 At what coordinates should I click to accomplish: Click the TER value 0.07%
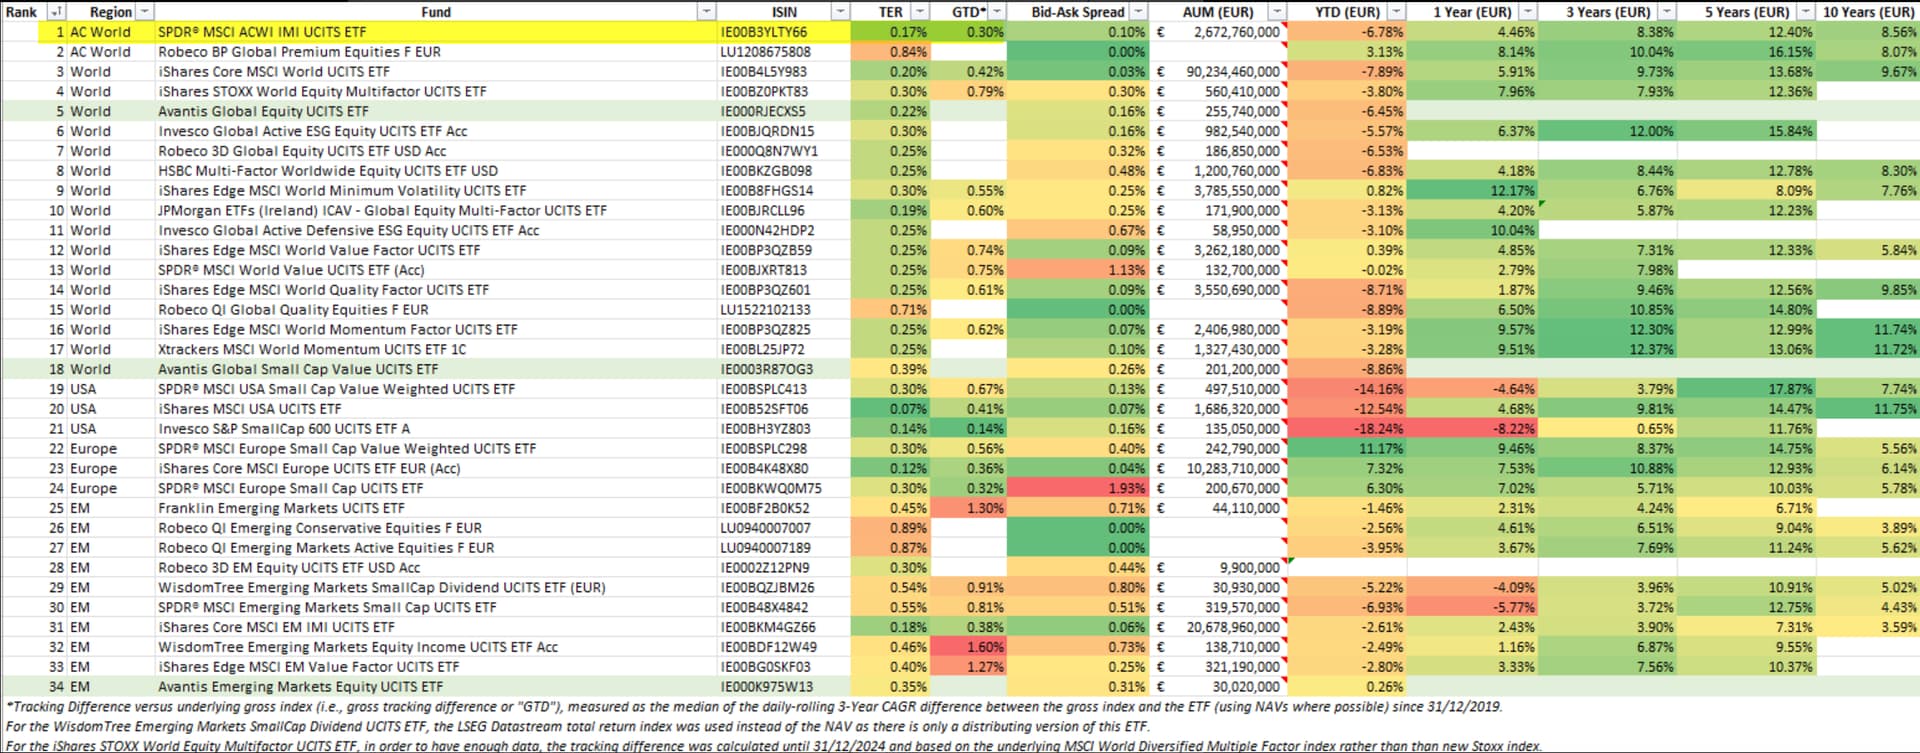[890, 409]
